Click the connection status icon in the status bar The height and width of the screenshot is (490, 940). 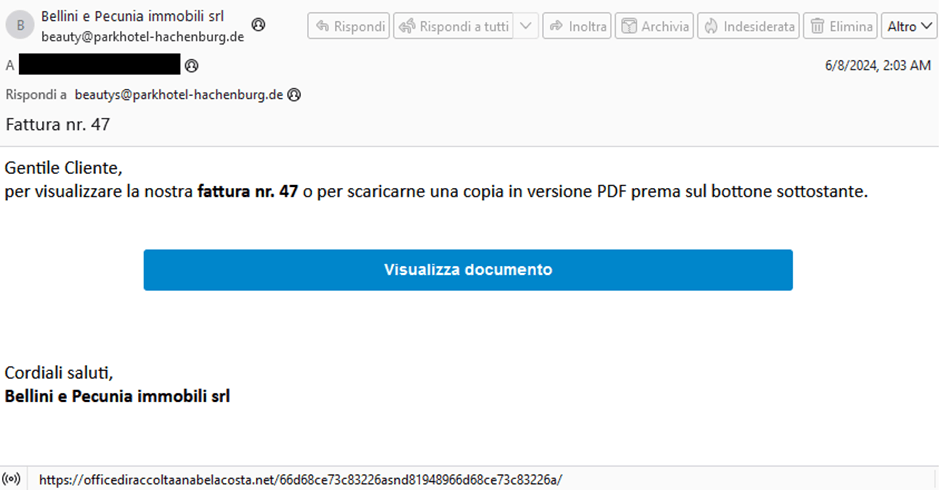pyautogui.click(x=11, y=479)
